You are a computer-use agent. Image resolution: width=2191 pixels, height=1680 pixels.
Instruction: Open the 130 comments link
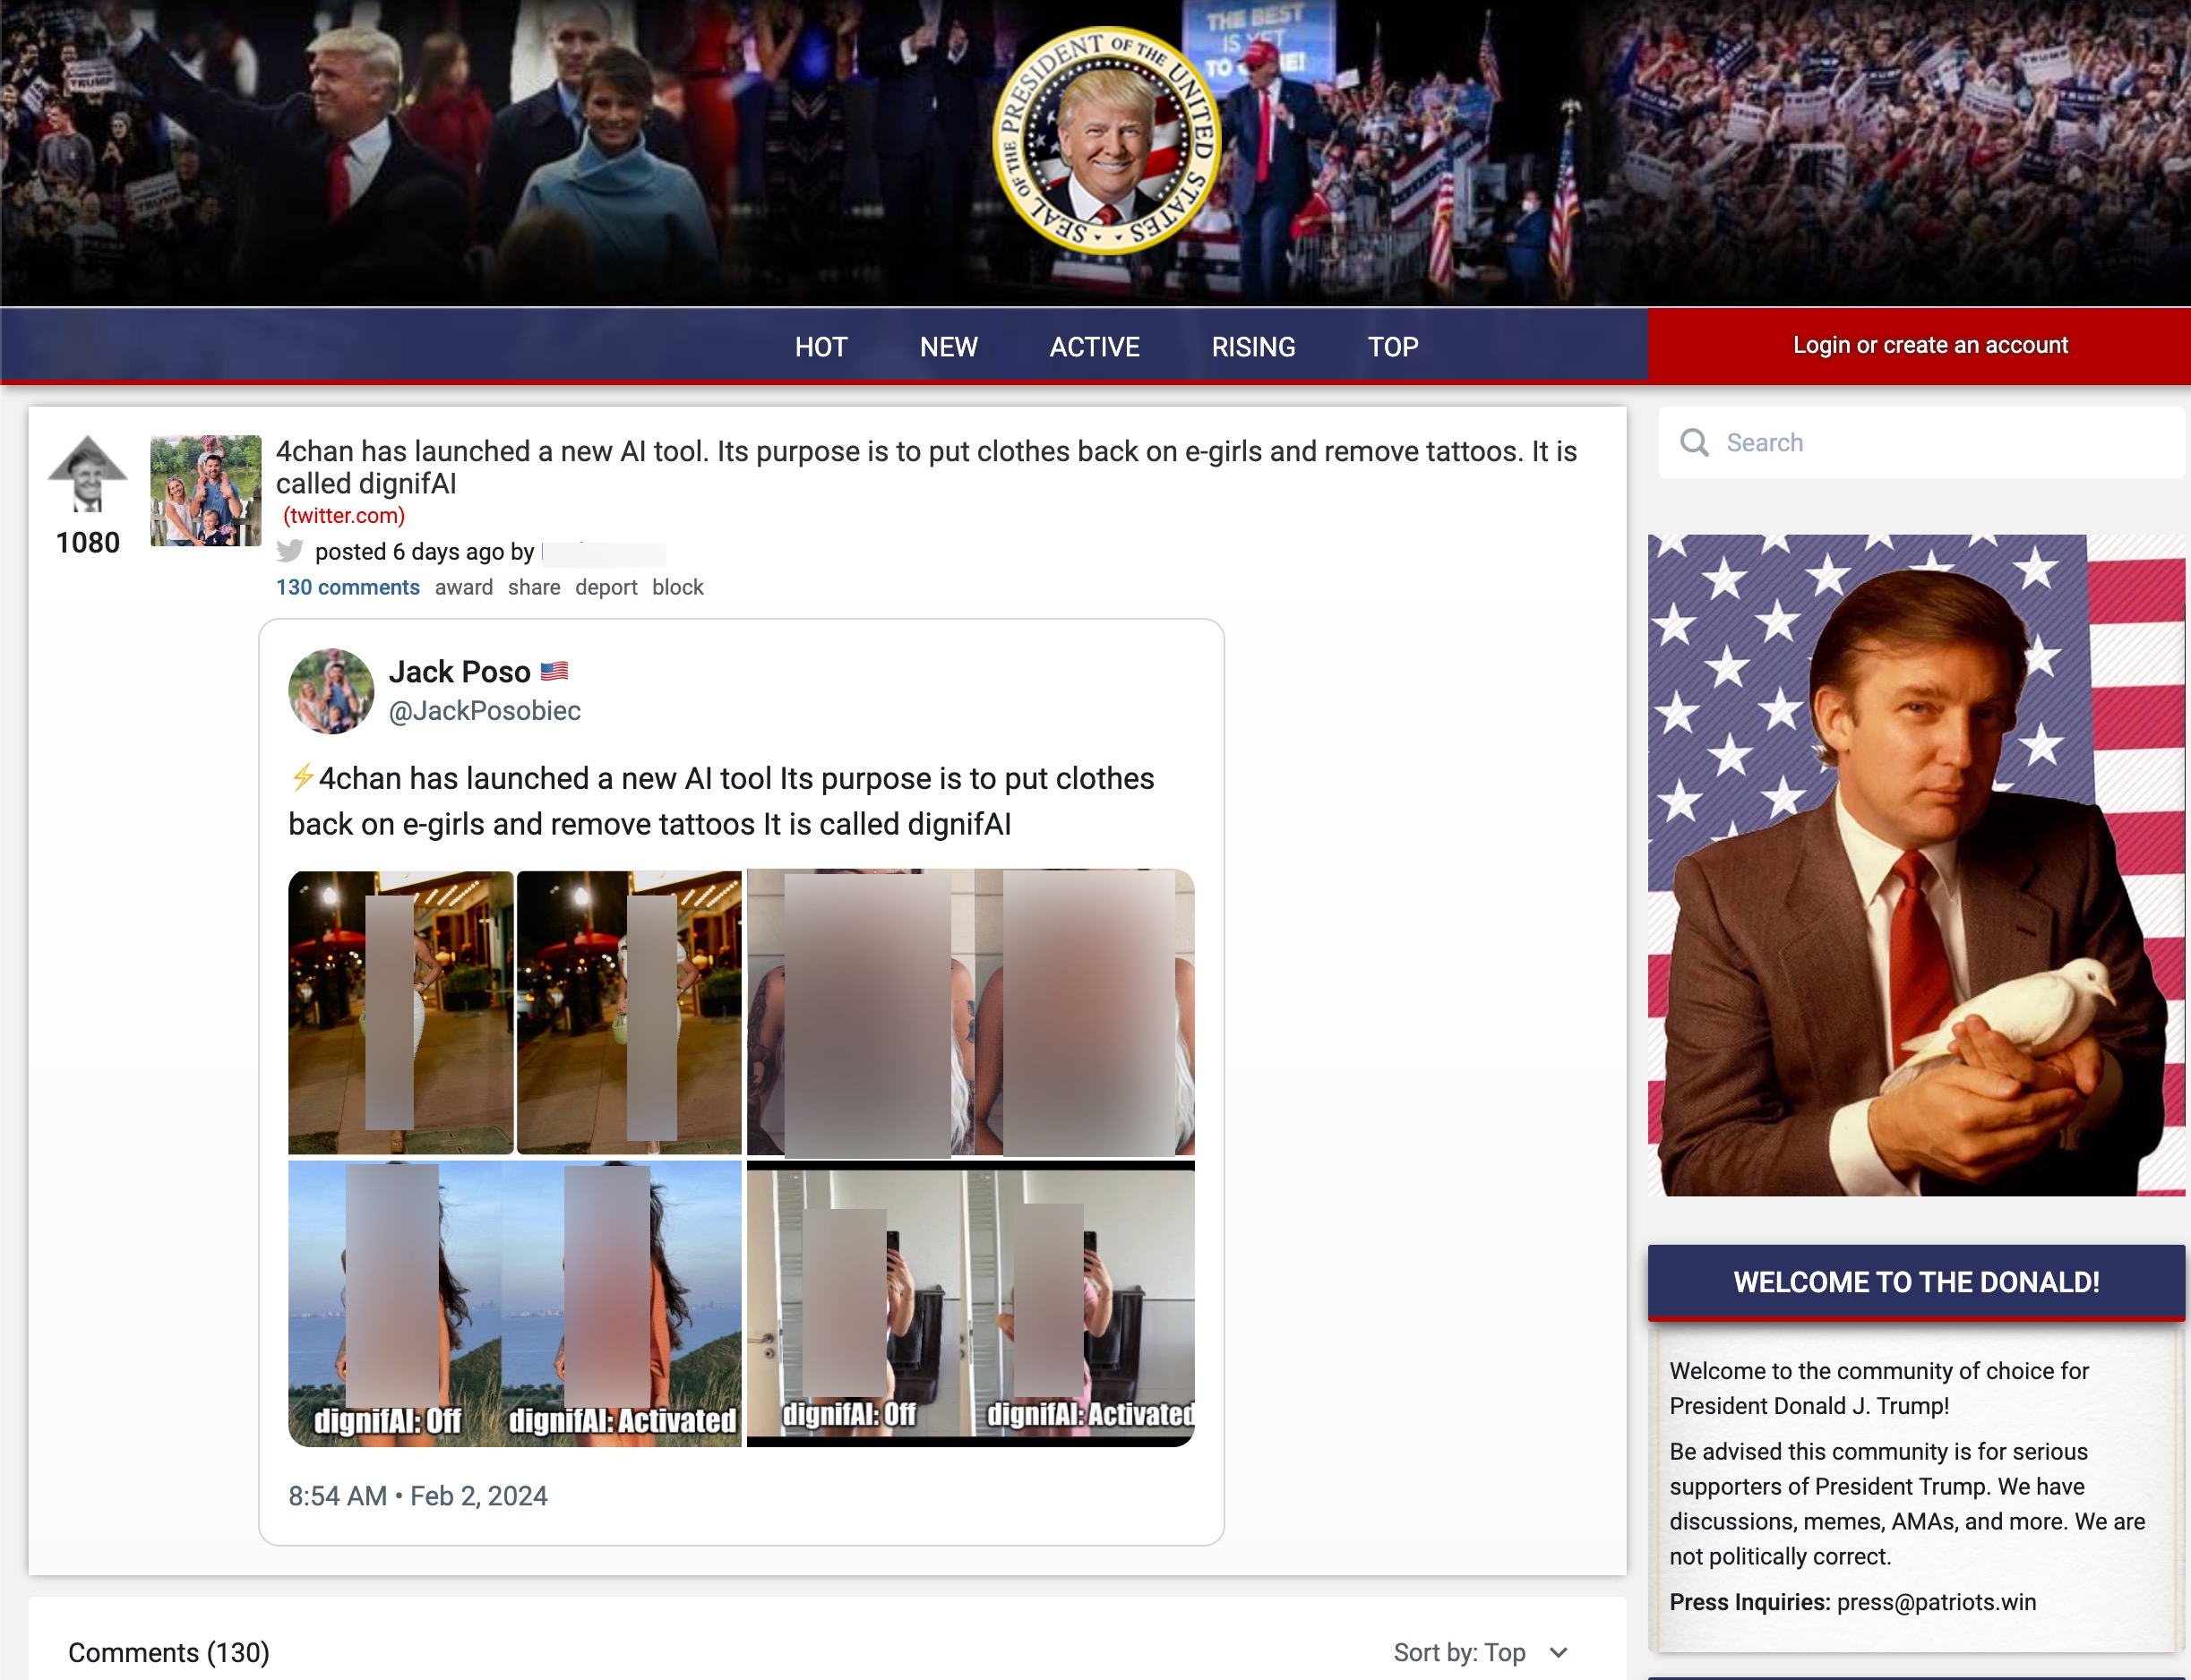coord(347,587)
